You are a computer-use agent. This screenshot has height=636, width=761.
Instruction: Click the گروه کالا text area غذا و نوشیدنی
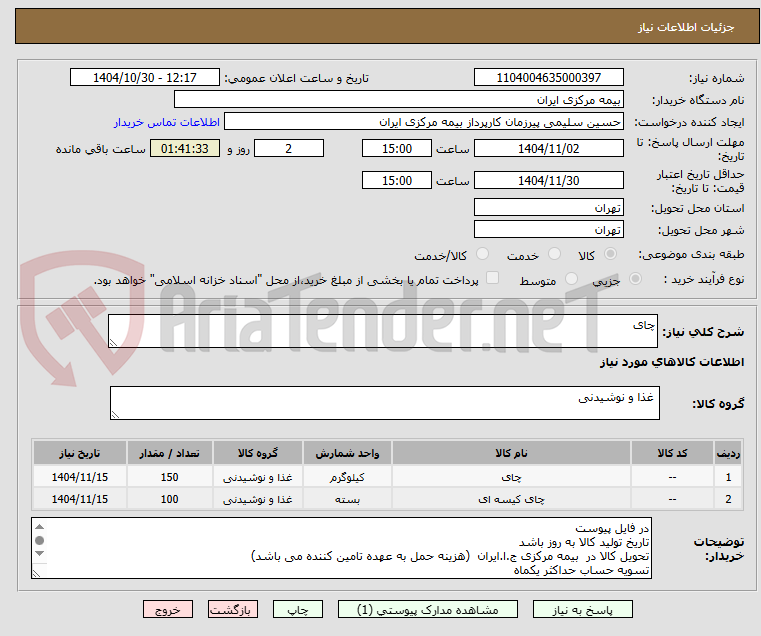tap(385, 402)
